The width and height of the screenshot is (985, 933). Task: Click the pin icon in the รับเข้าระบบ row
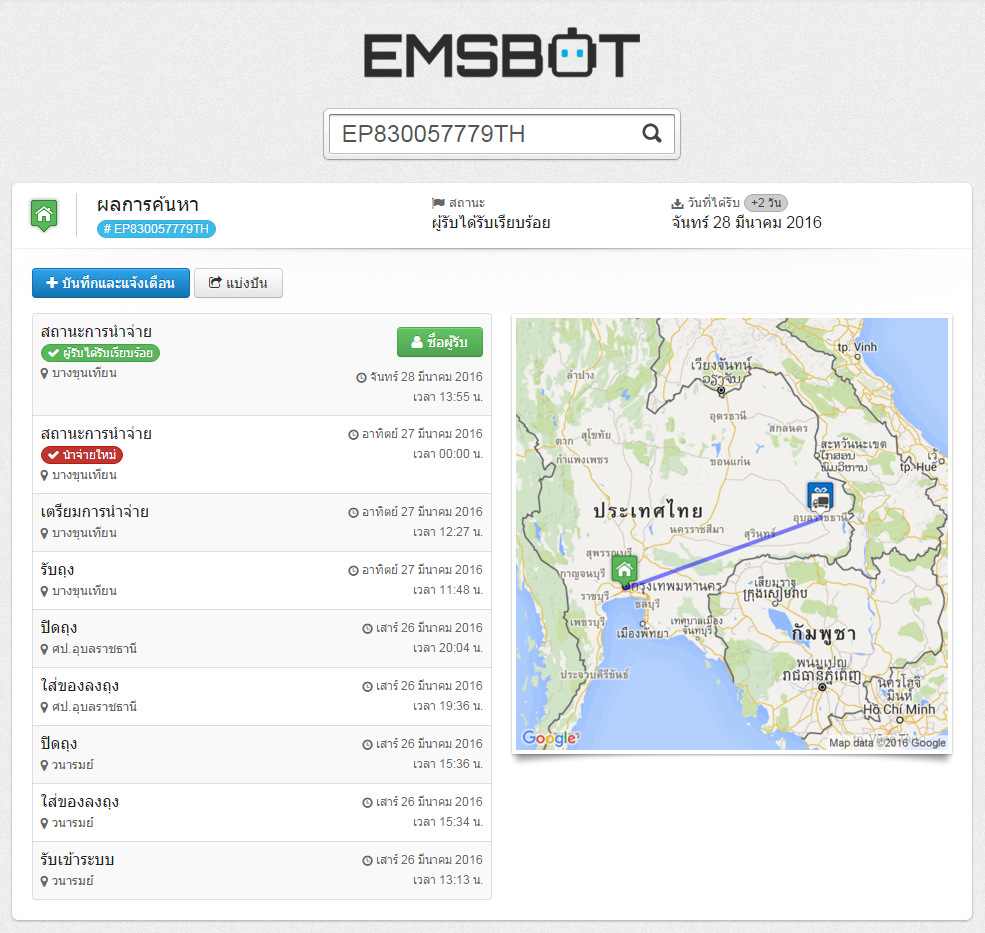[44, 881]
